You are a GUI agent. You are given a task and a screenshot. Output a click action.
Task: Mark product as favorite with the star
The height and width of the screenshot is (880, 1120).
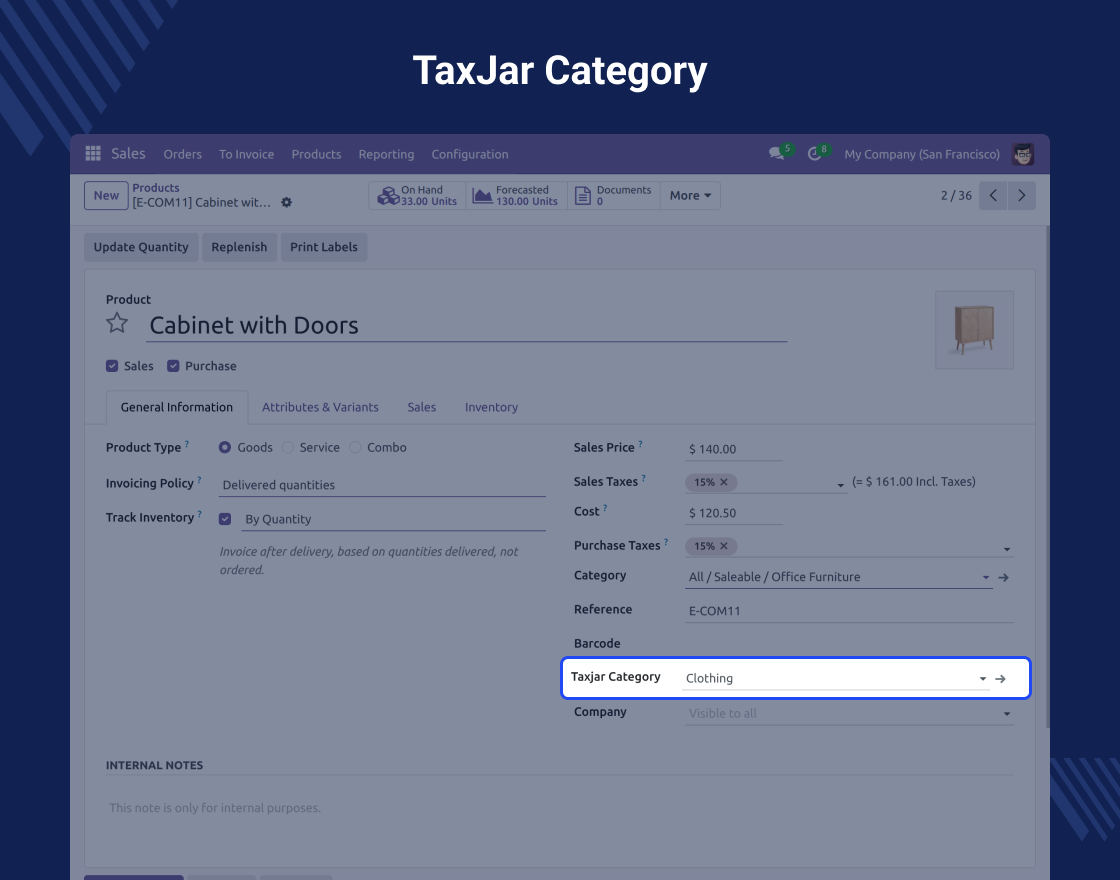[x=117, y=324]
